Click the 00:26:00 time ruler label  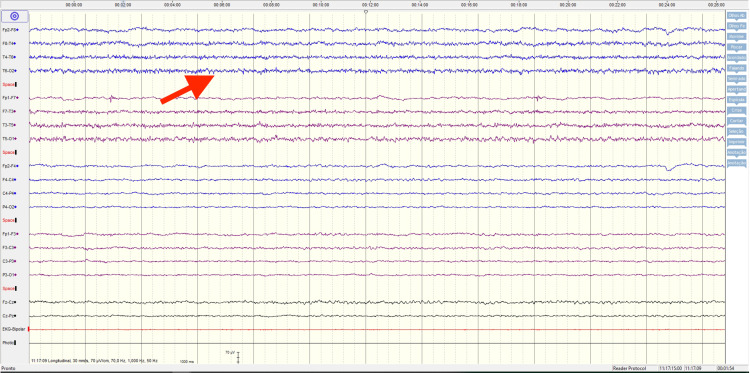click(x=717, y=5)
